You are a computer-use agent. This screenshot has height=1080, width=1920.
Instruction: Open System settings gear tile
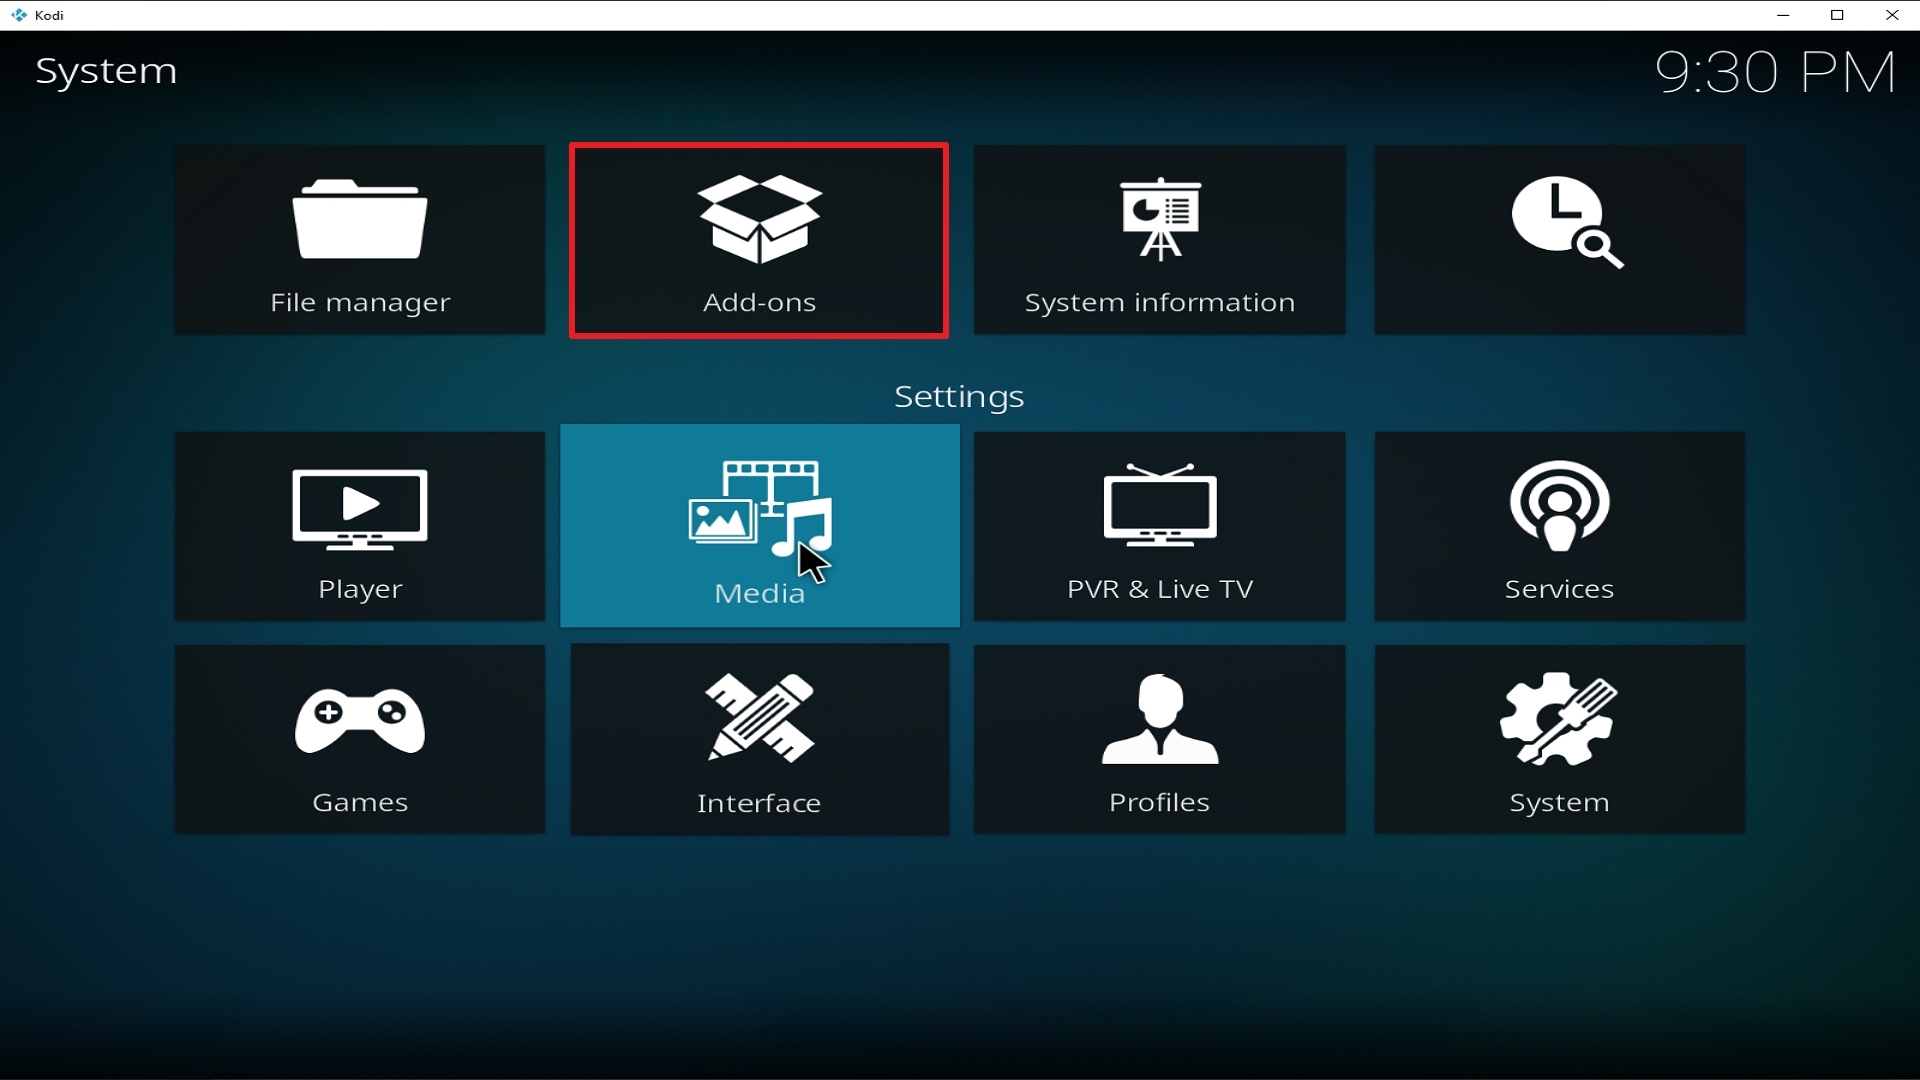pos(1560,740)
